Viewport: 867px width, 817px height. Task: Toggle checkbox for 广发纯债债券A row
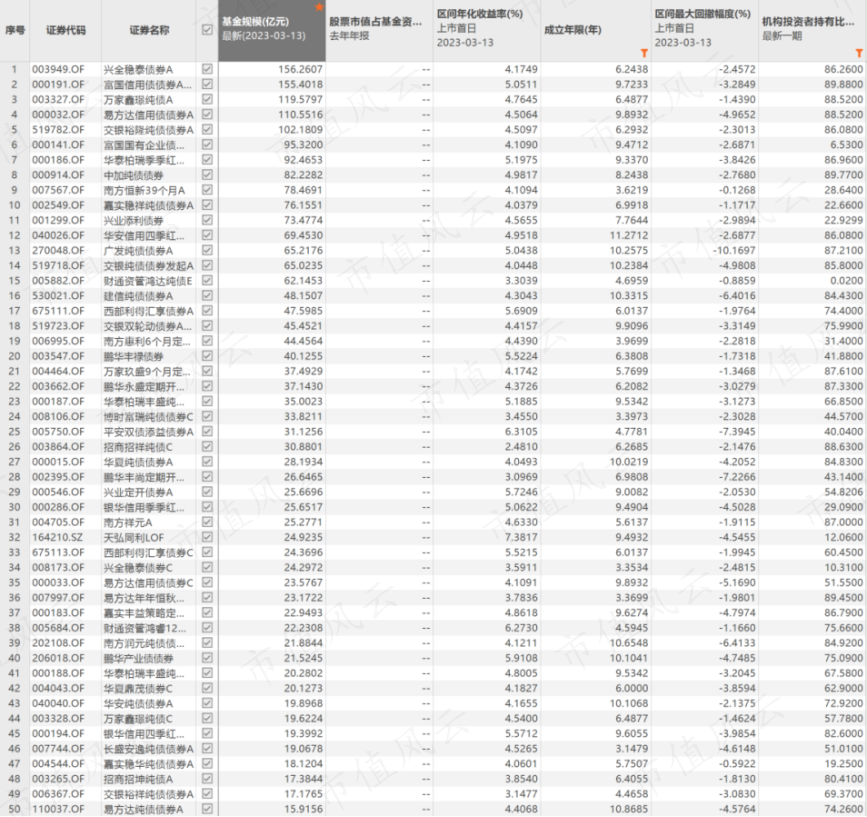point(207,250)
